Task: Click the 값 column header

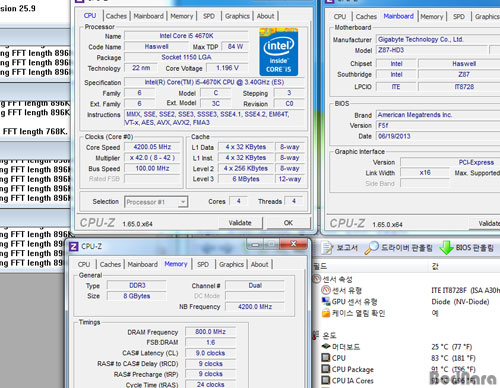Action: pos(435,266)
